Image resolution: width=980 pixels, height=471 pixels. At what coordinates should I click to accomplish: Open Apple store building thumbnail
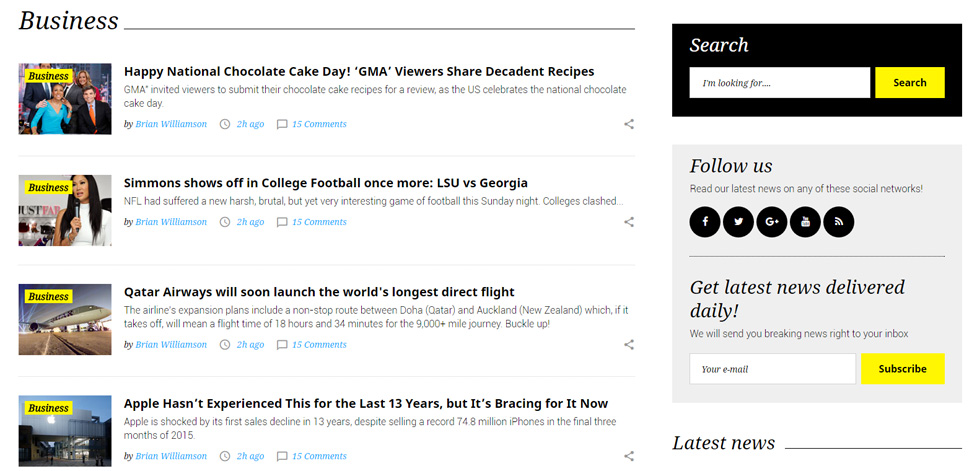click(x=65, y=431)
